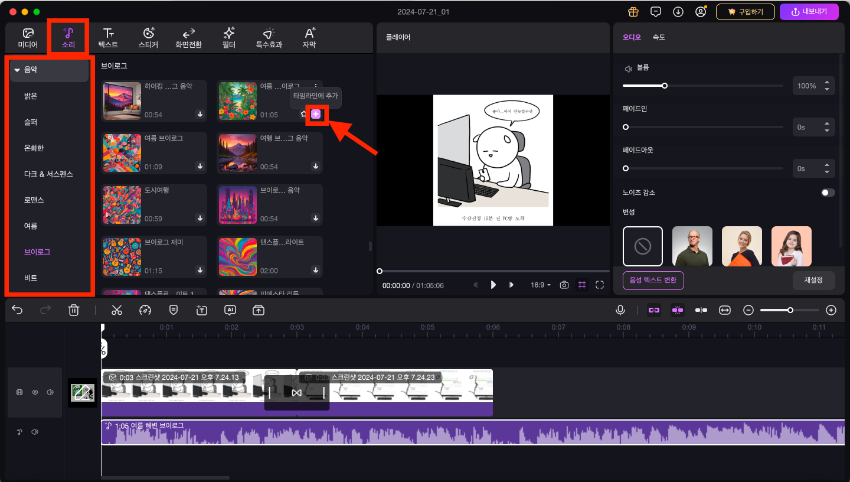Screen dimensions: 850x482
Task: Delete selected clip with trash icon
Action: pyautogui.click(x=73, y=310)
